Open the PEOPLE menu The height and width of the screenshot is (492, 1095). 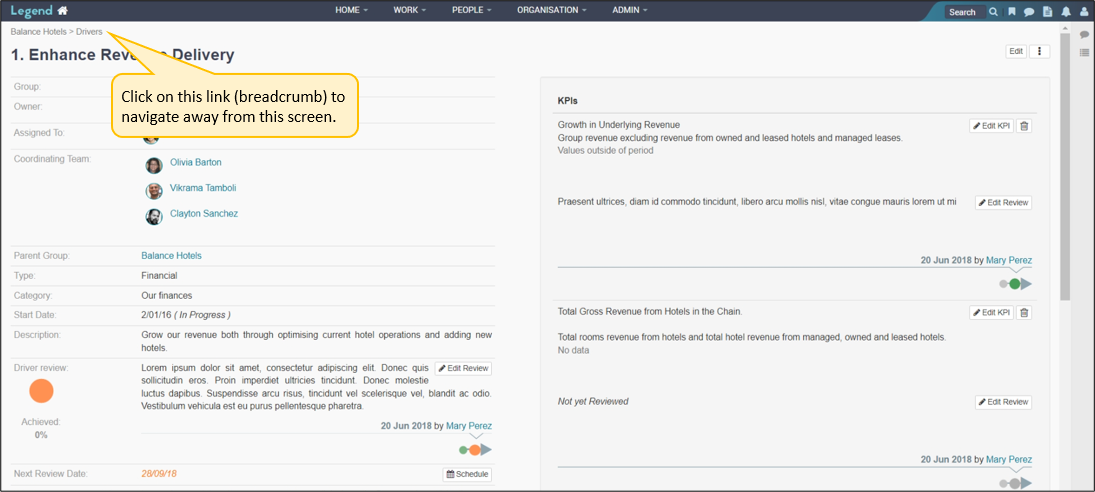(471, 10)
